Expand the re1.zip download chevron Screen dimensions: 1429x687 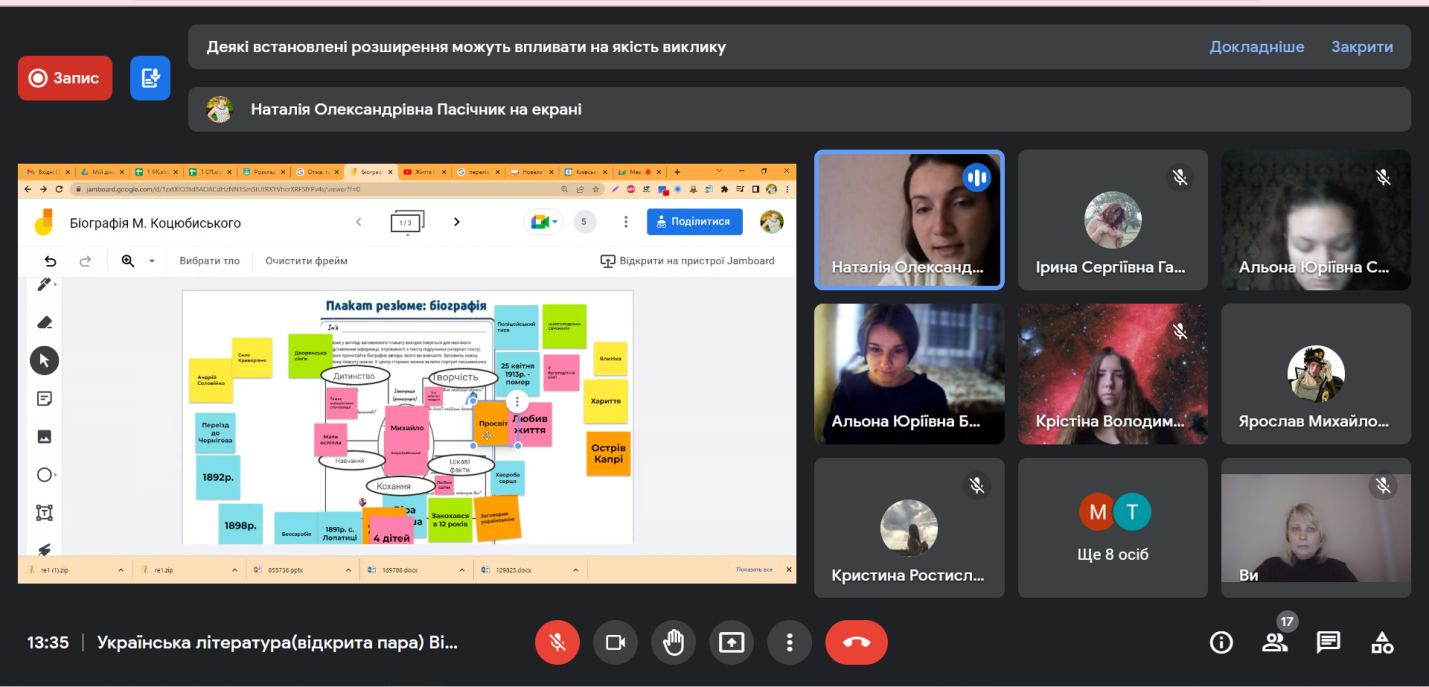(234, 570)
